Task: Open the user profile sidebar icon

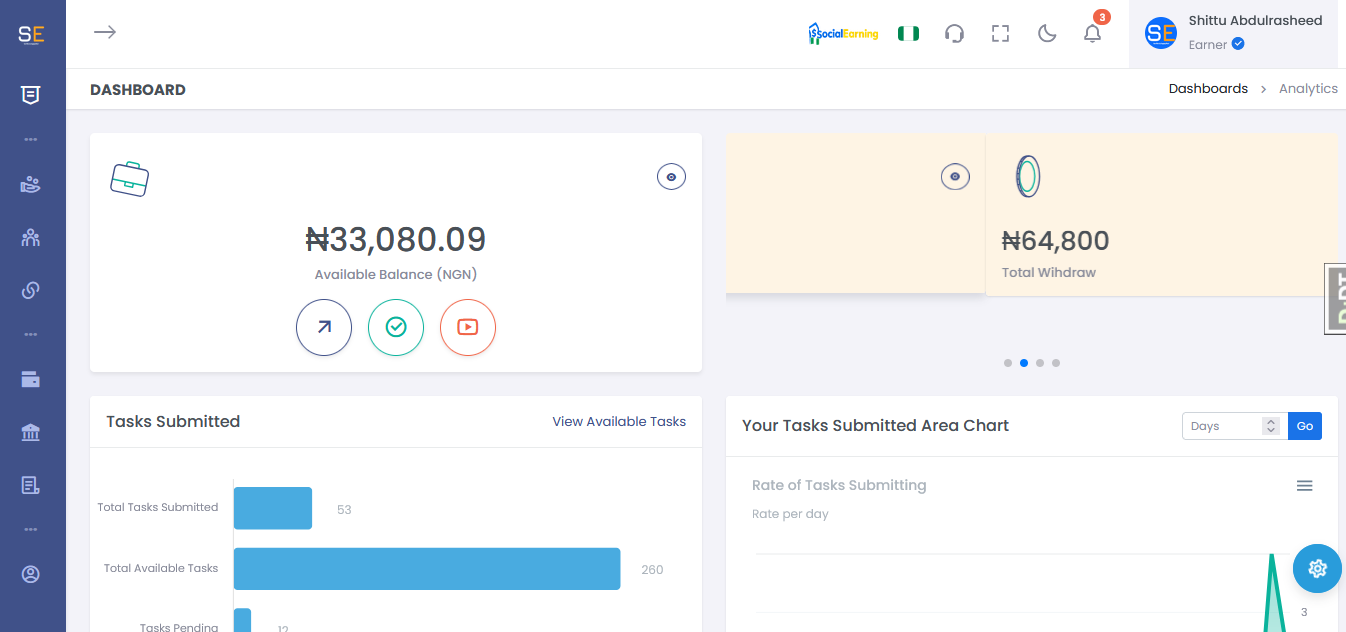Action: [x=30, y=574]
